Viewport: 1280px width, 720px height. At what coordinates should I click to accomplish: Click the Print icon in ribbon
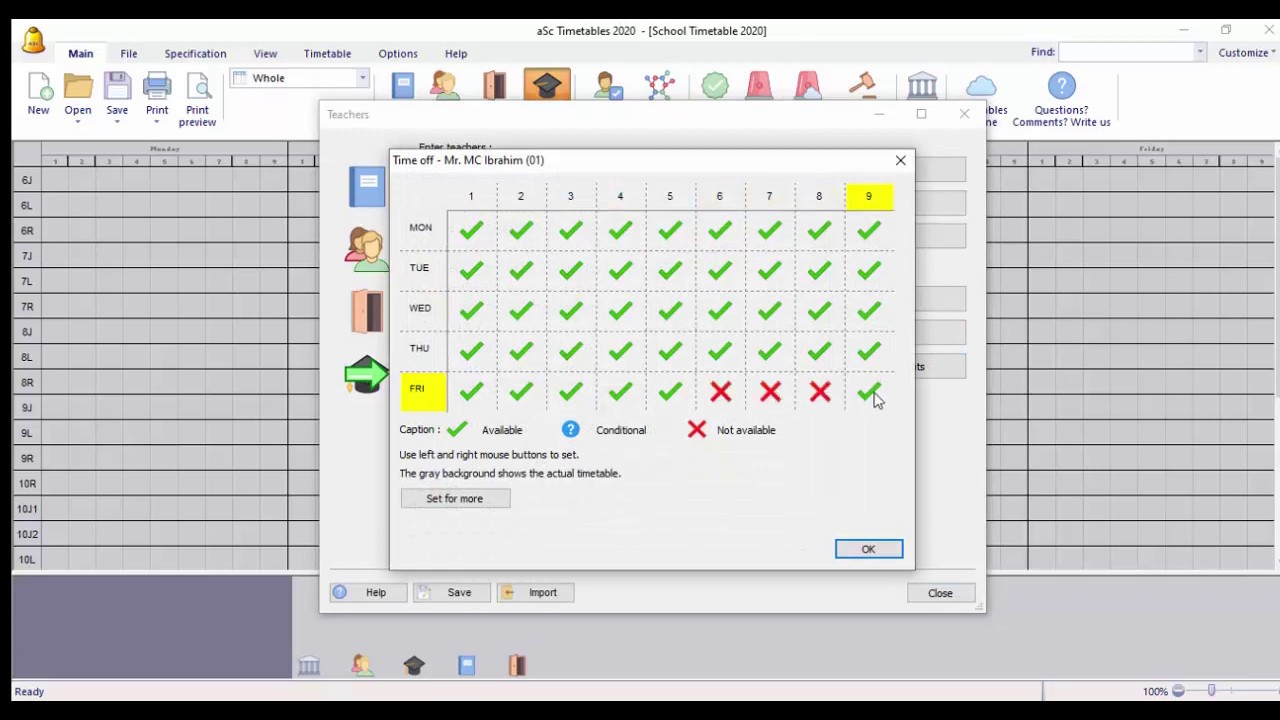pyautogui.click(x=157, y=86)
